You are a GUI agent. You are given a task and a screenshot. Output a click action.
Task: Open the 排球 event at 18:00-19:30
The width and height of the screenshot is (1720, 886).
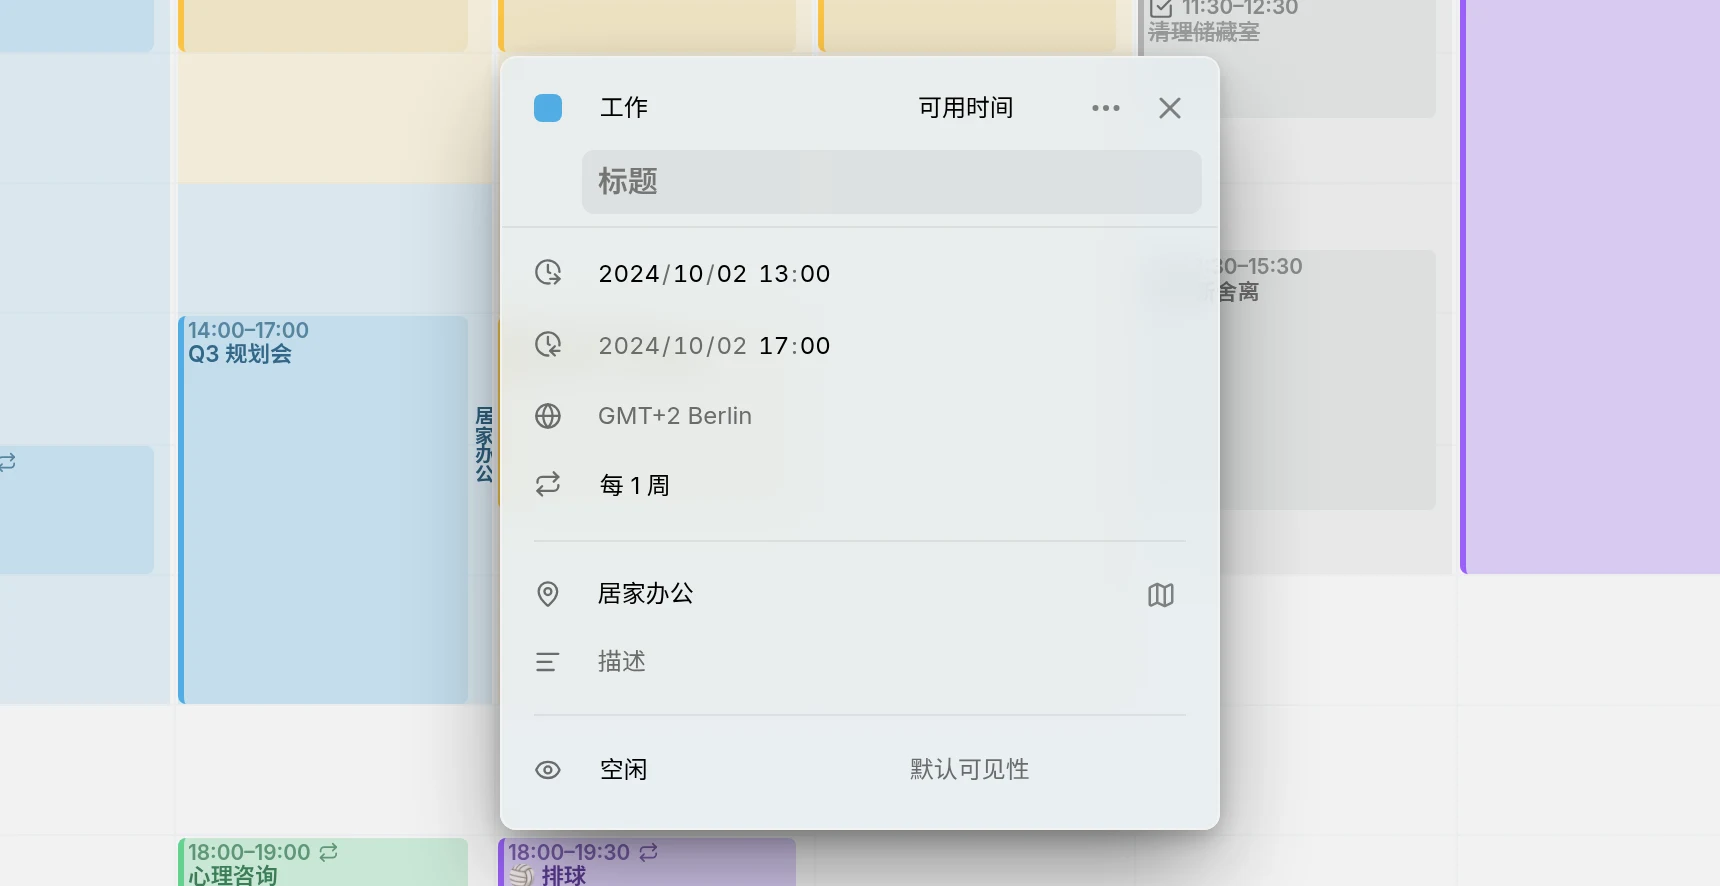point(647,862)
